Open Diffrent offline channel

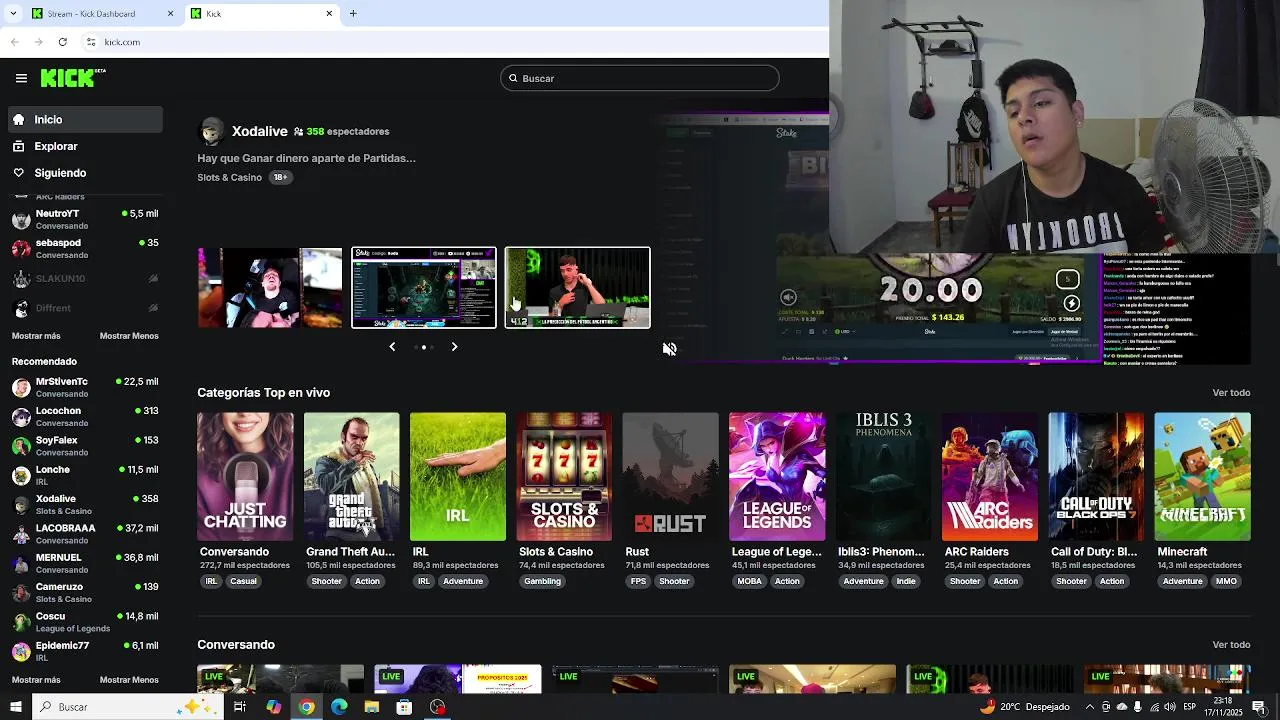pyautogui.click(x=85, y=308)
